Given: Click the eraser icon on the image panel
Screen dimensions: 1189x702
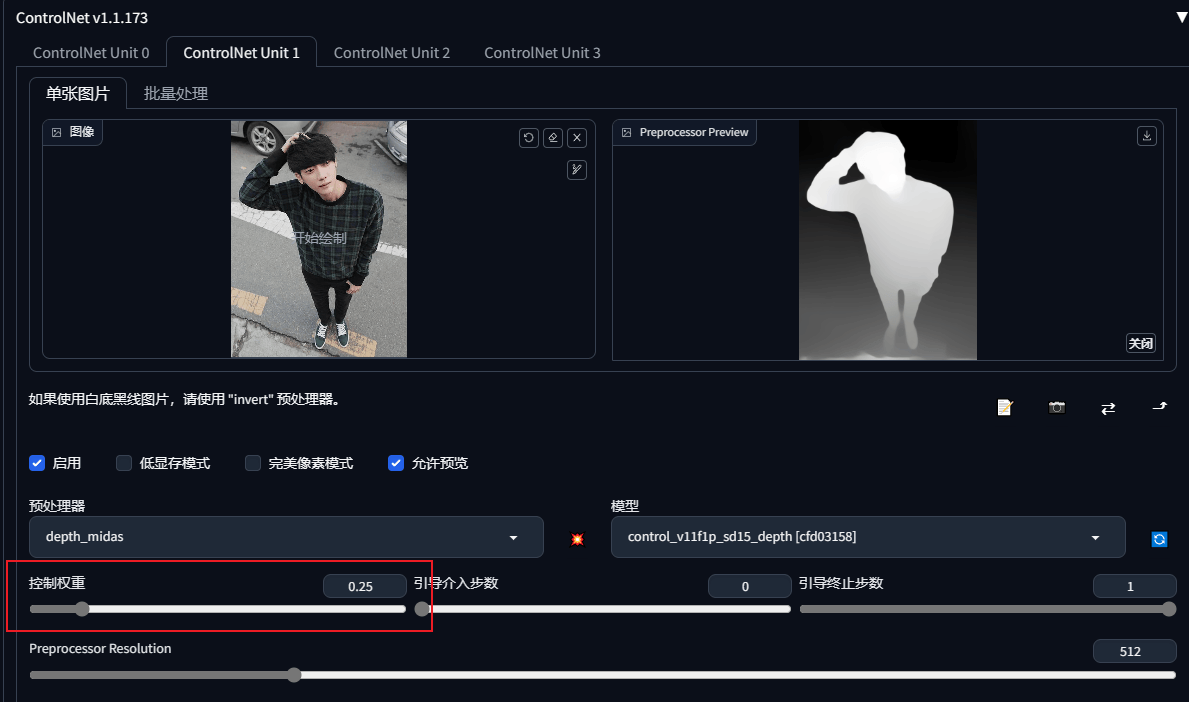Looking at the screenshot, I should tap(553, 138).
